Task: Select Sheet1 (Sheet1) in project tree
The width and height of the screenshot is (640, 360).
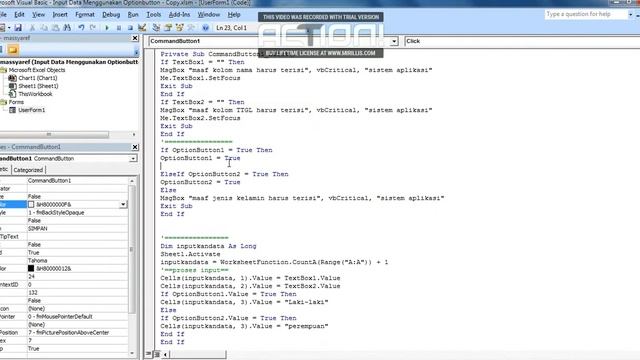Action: [38, 86]
